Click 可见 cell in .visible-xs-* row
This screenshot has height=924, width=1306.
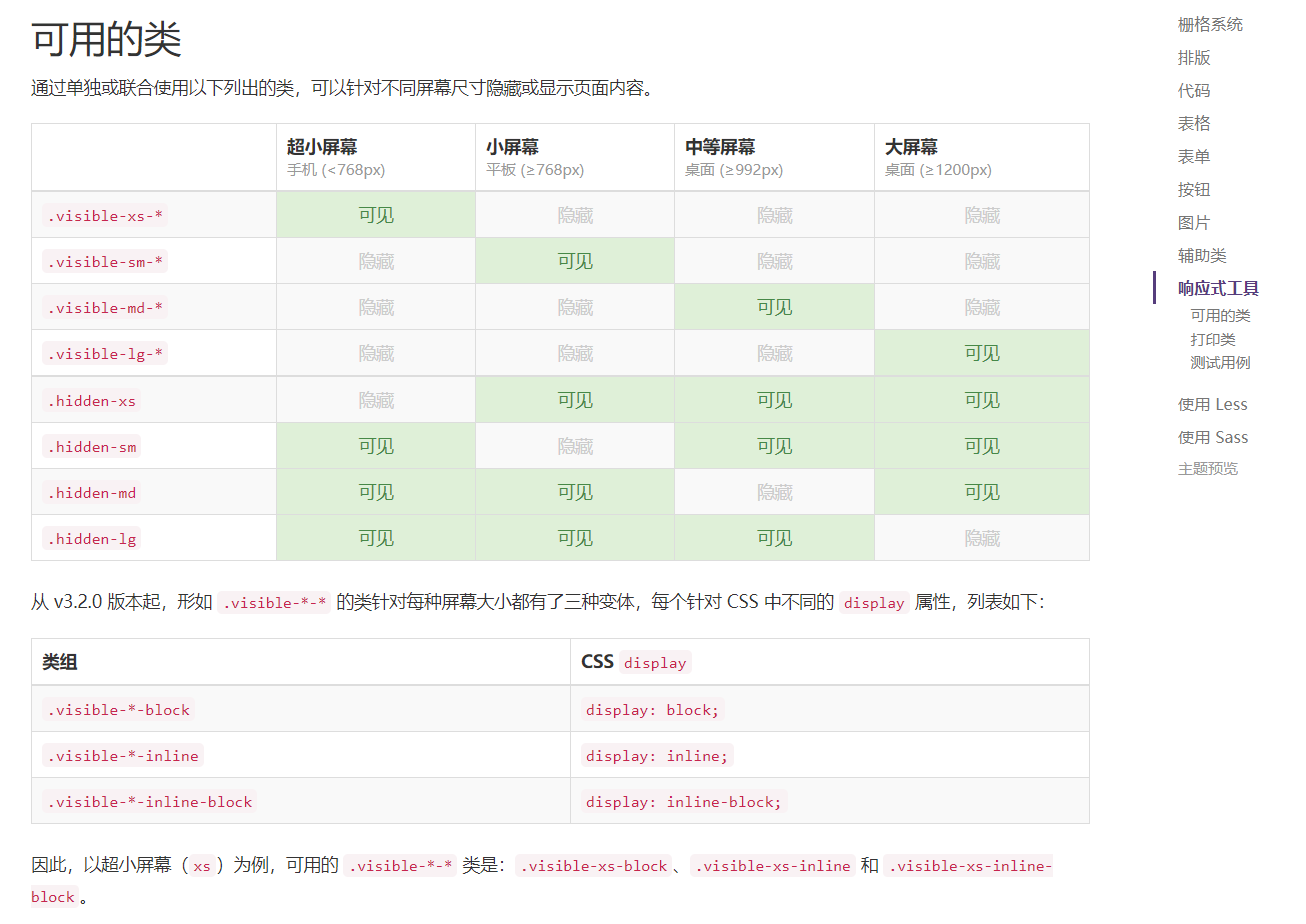[376, 215]
